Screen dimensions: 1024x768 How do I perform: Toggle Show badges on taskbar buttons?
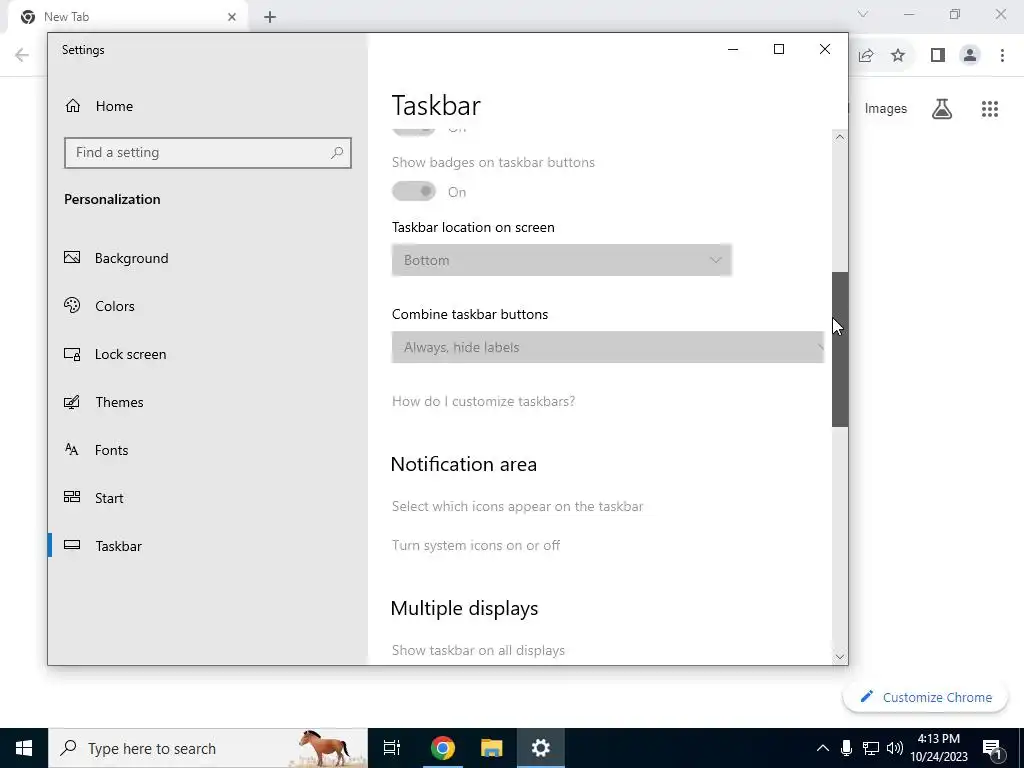[414, 191]
